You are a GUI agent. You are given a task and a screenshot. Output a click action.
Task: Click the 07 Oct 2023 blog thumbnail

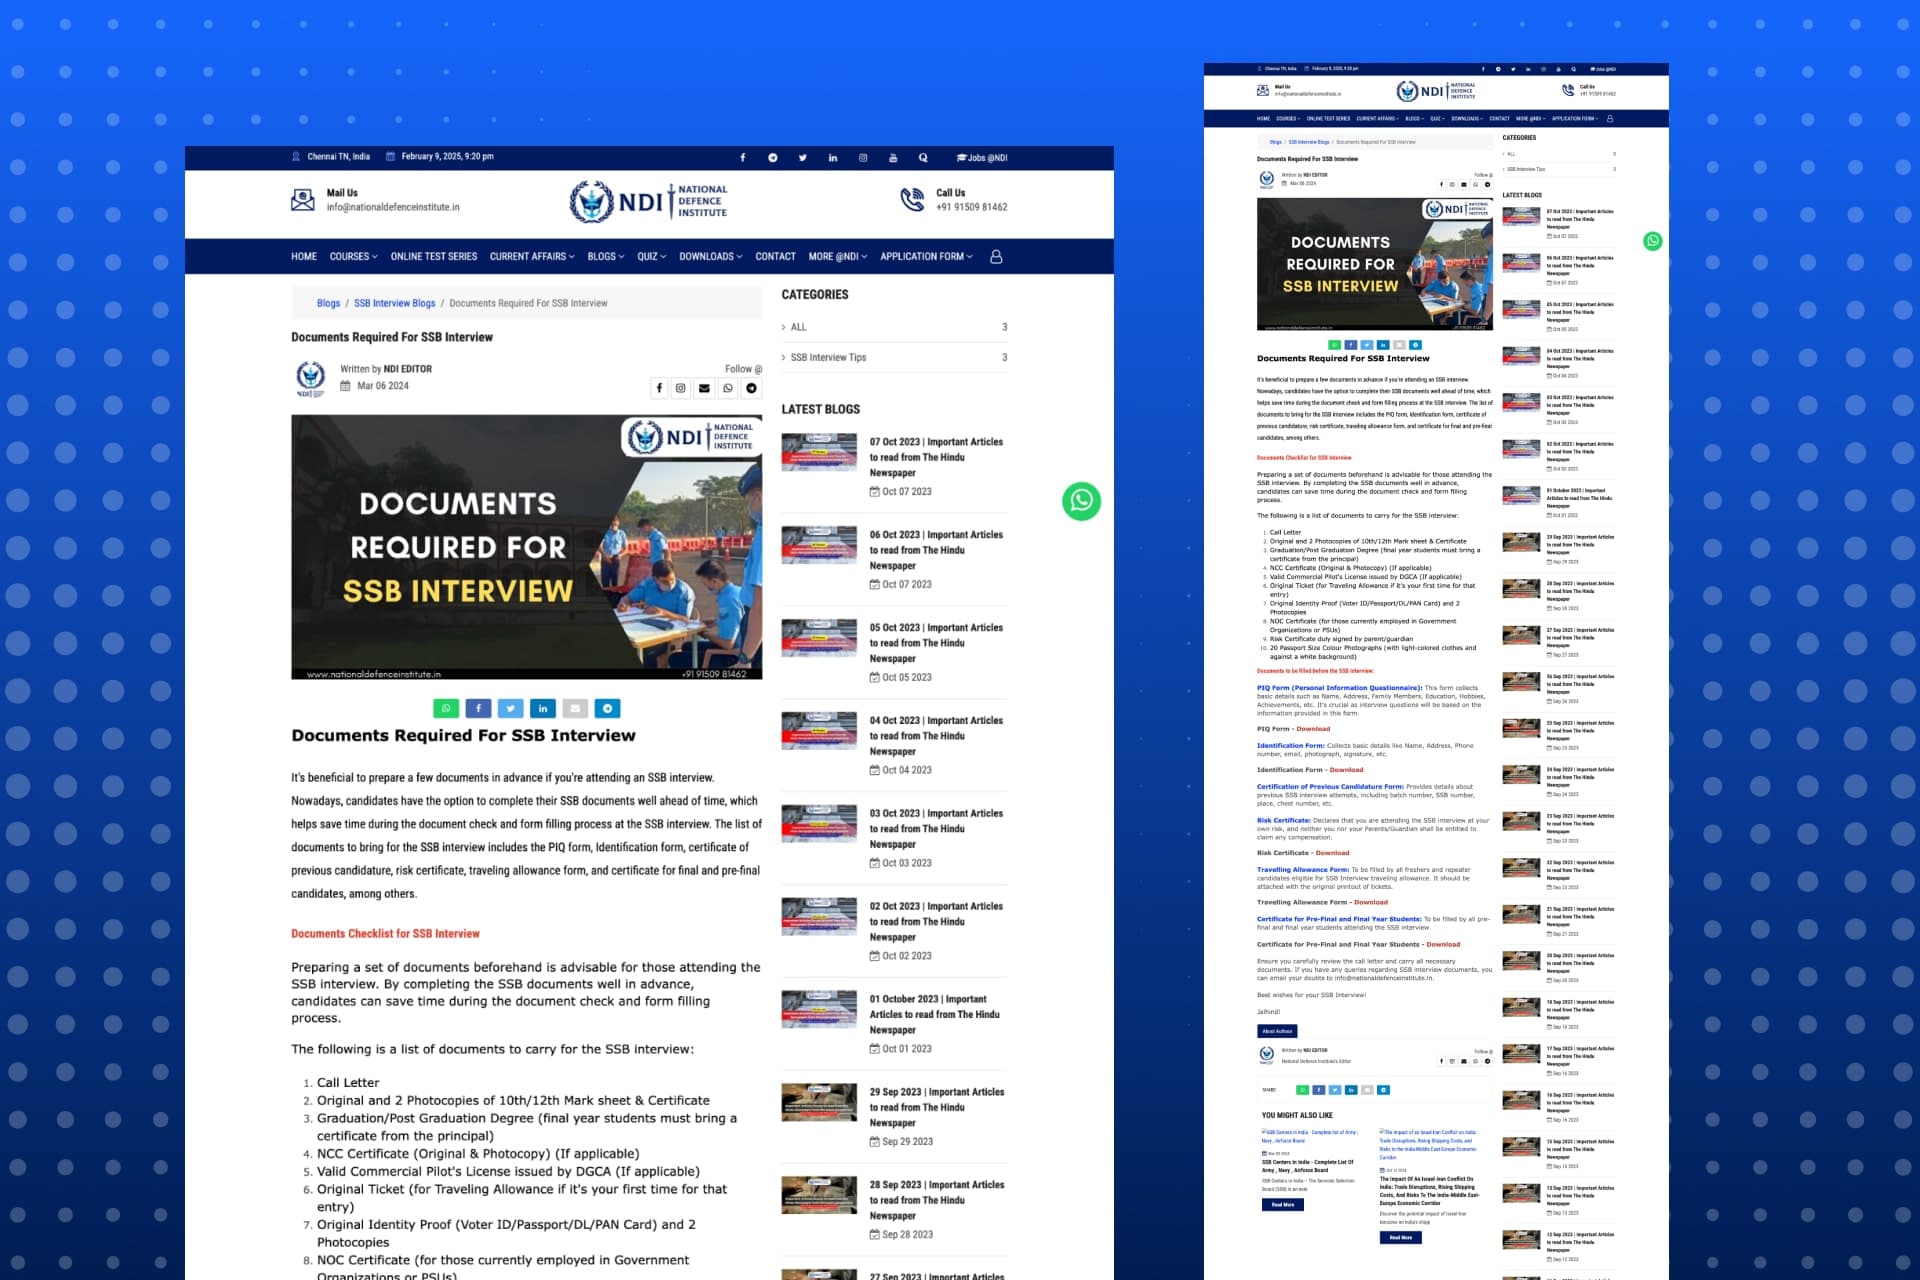tap(819, 452)
